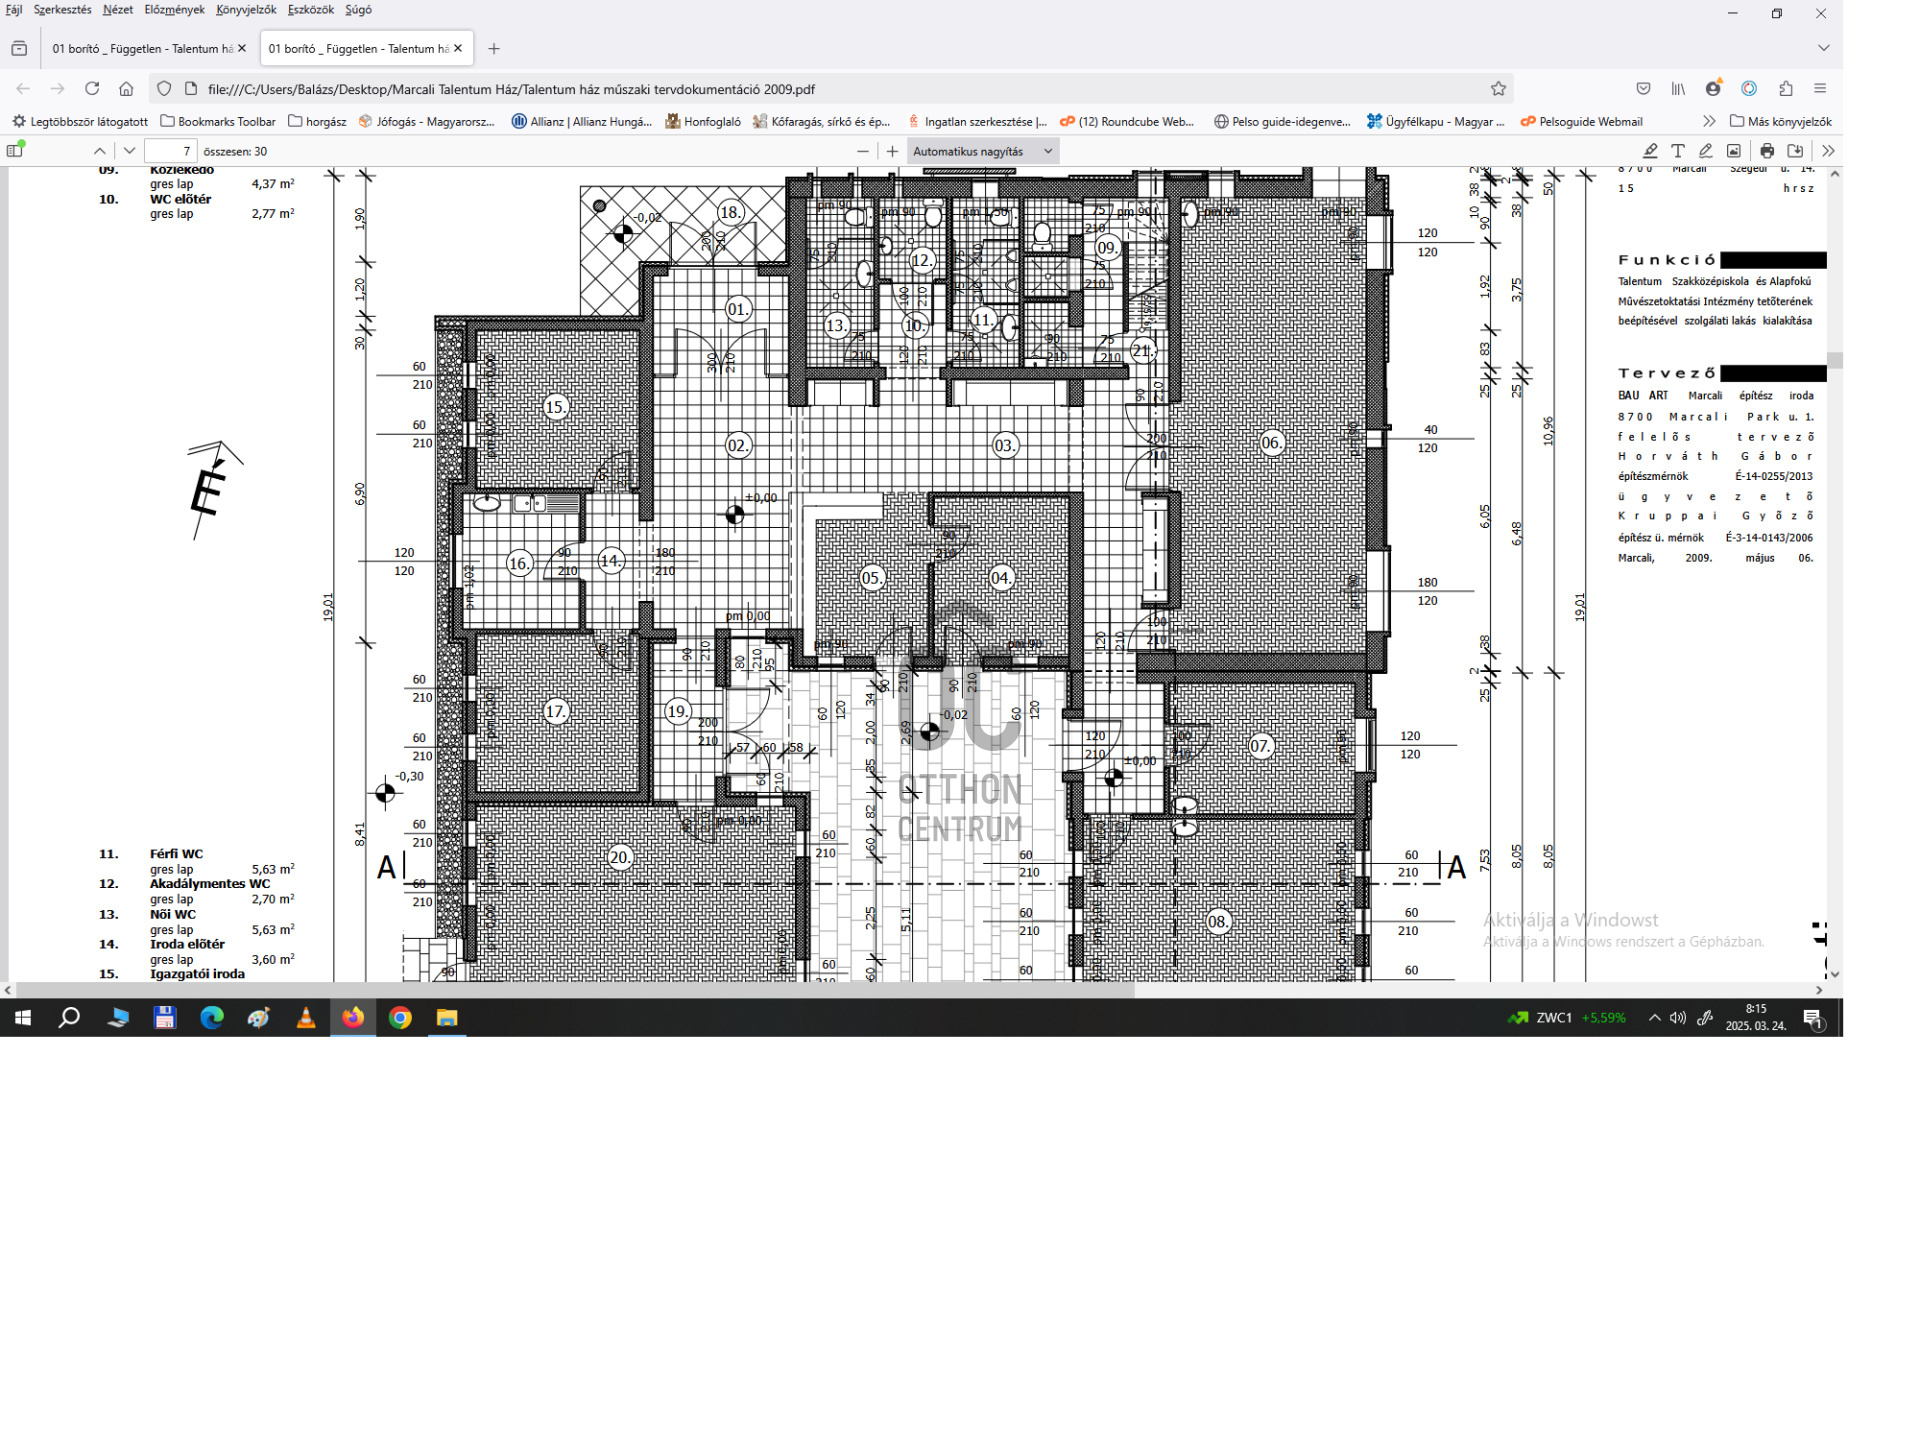The width and height of the screenshot is (1920, 1440).
Task: Open the Könyvjelzők menu
Action: tap(246, 10)
